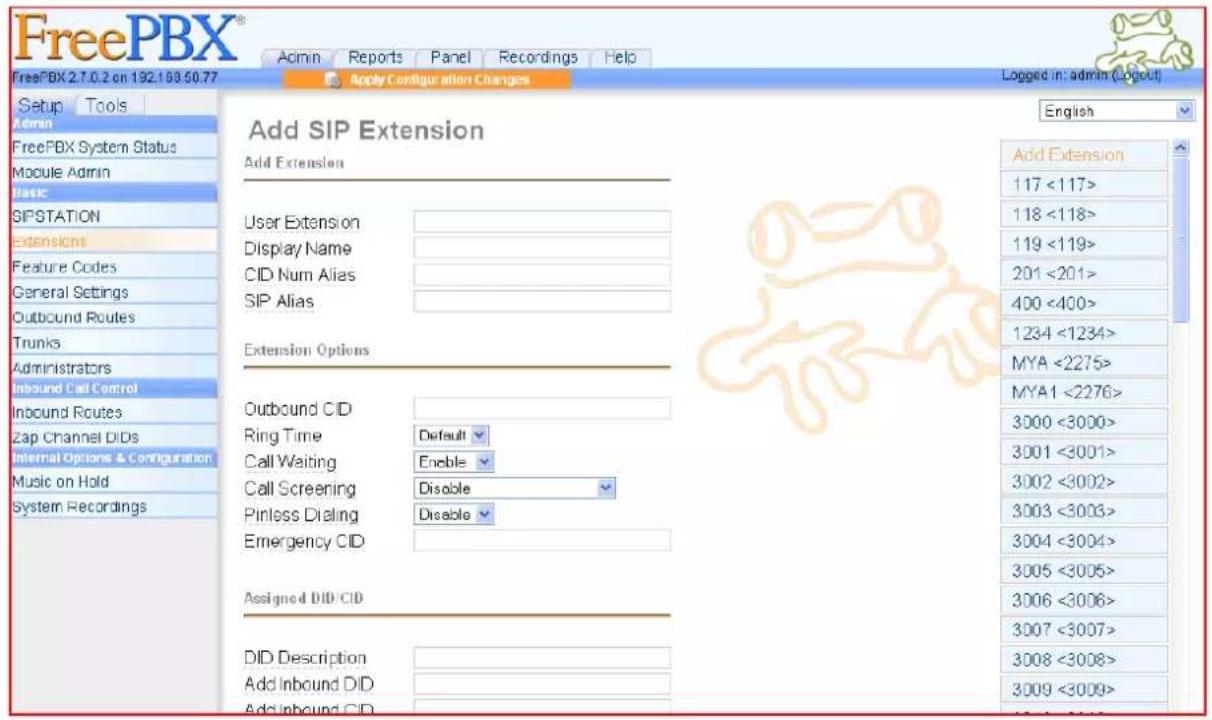Screen dimensions: 1212x720
Task: Select extension 3006 <3006>
Action: [x=1083, y=600]
